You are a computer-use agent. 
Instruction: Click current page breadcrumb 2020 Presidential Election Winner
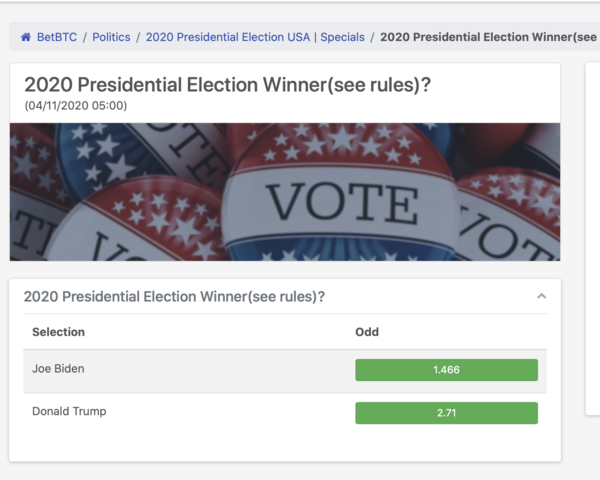489,37
